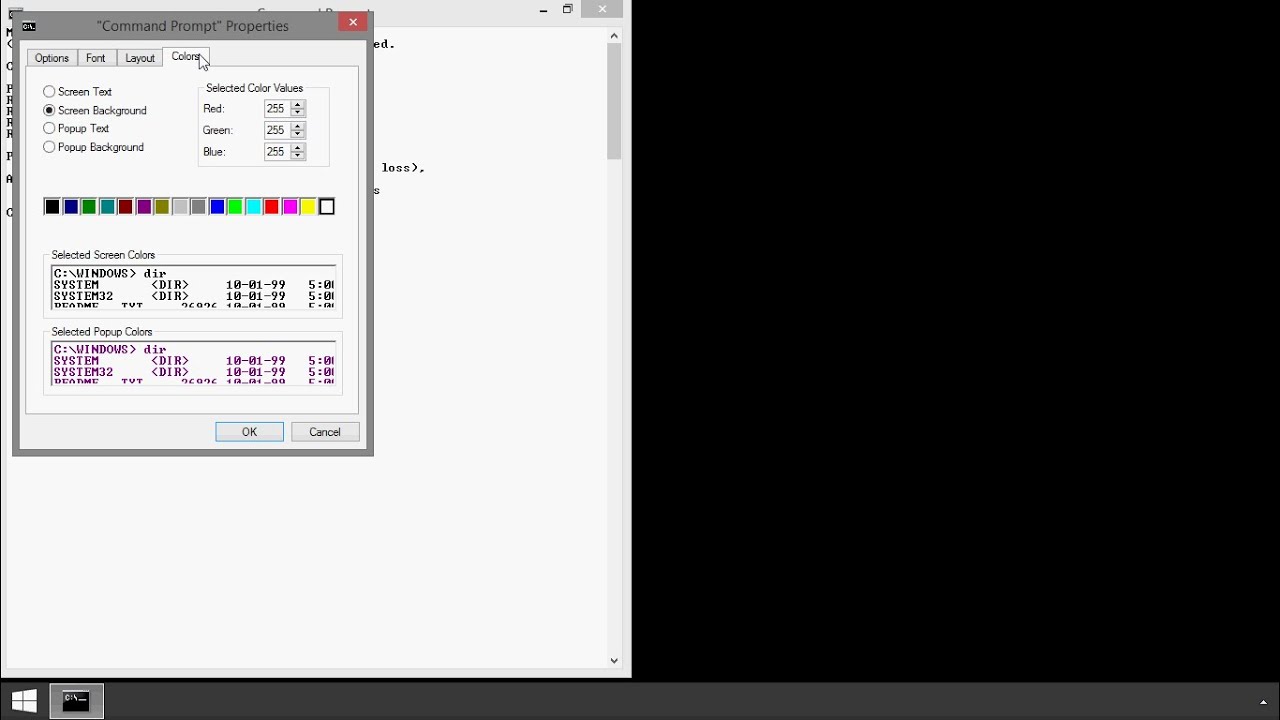
Task: Pick the olive color swatch
Action: tap(162, 207)
